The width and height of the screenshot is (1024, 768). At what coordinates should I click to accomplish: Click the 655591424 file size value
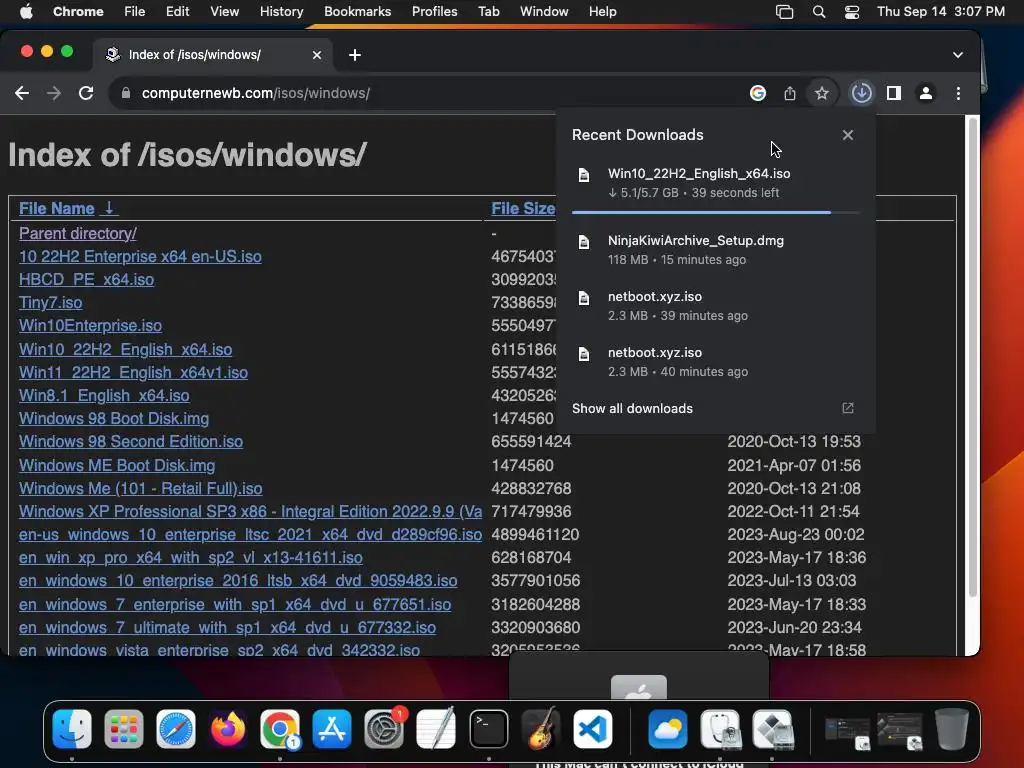[531, 441]
